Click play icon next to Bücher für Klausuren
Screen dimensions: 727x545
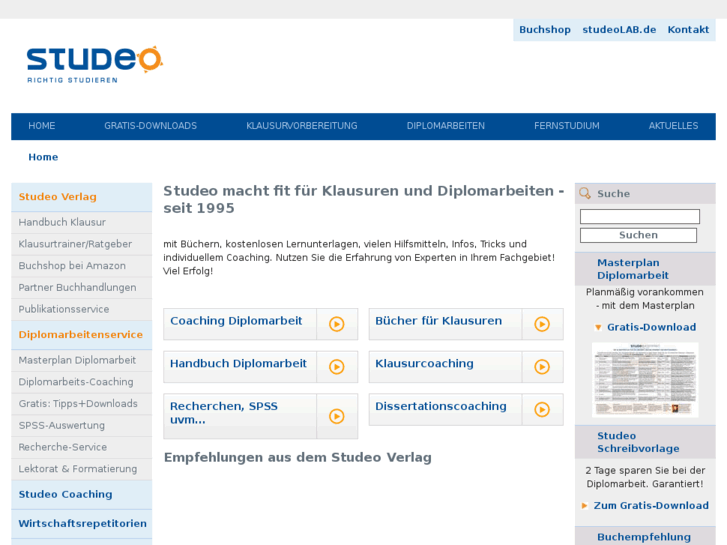click(542, 324)
